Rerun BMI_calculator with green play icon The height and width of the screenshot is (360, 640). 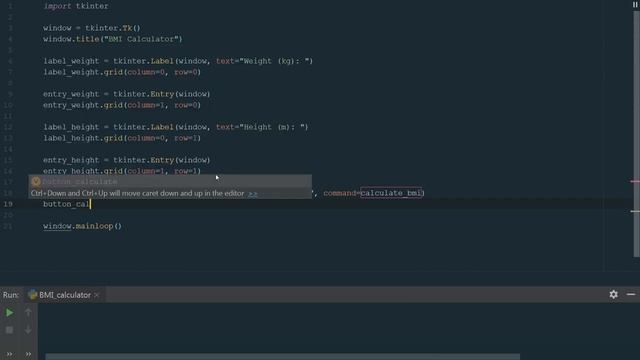coord(9,313)
